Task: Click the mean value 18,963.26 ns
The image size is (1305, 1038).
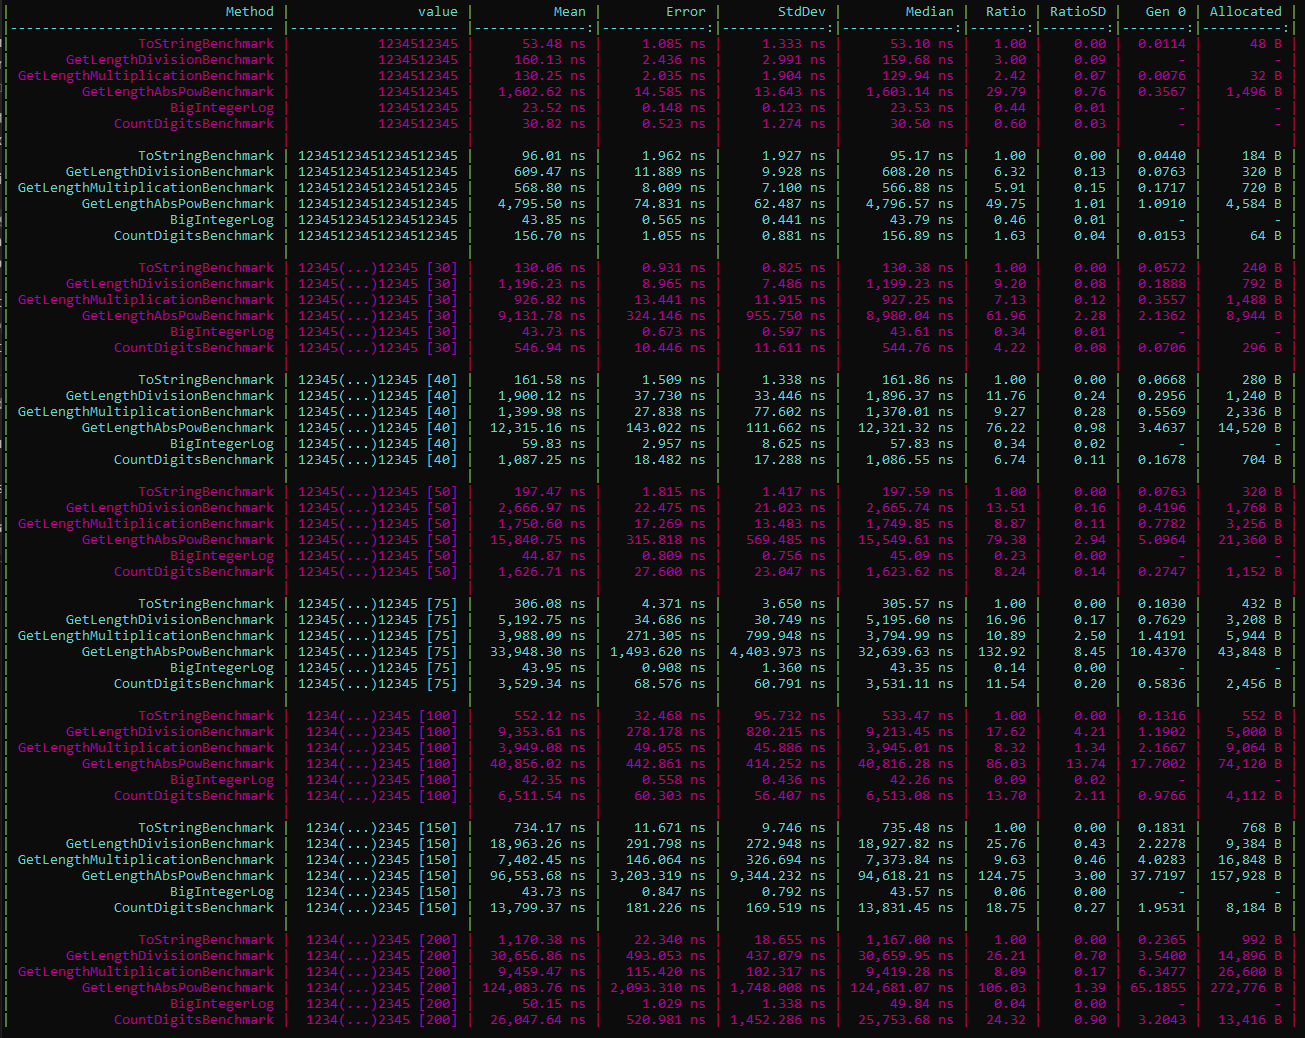Action: tap(538, 844)
